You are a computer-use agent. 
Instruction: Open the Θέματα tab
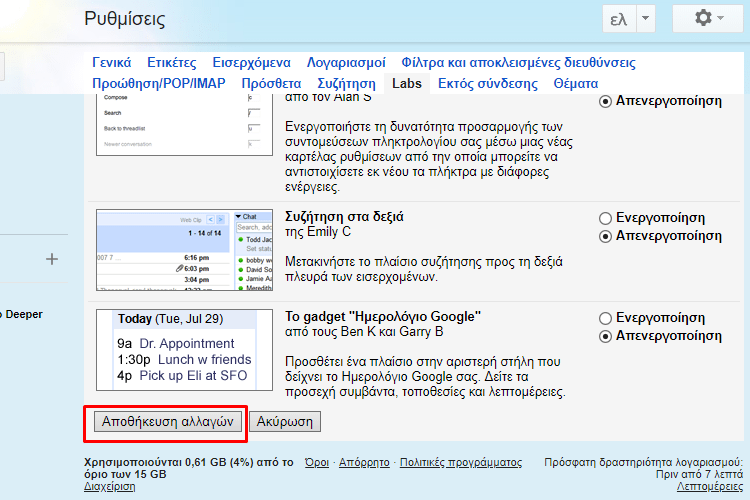click(x=575, y=83)
